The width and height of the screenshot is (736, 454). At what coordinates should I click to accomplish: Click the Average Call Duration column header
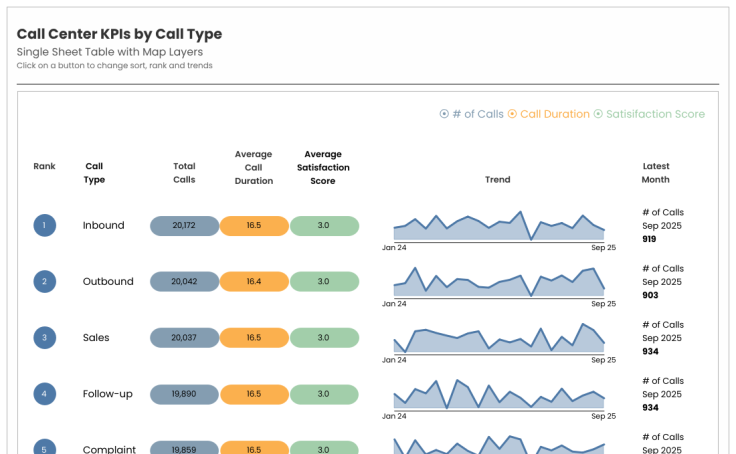coord(254,167)
